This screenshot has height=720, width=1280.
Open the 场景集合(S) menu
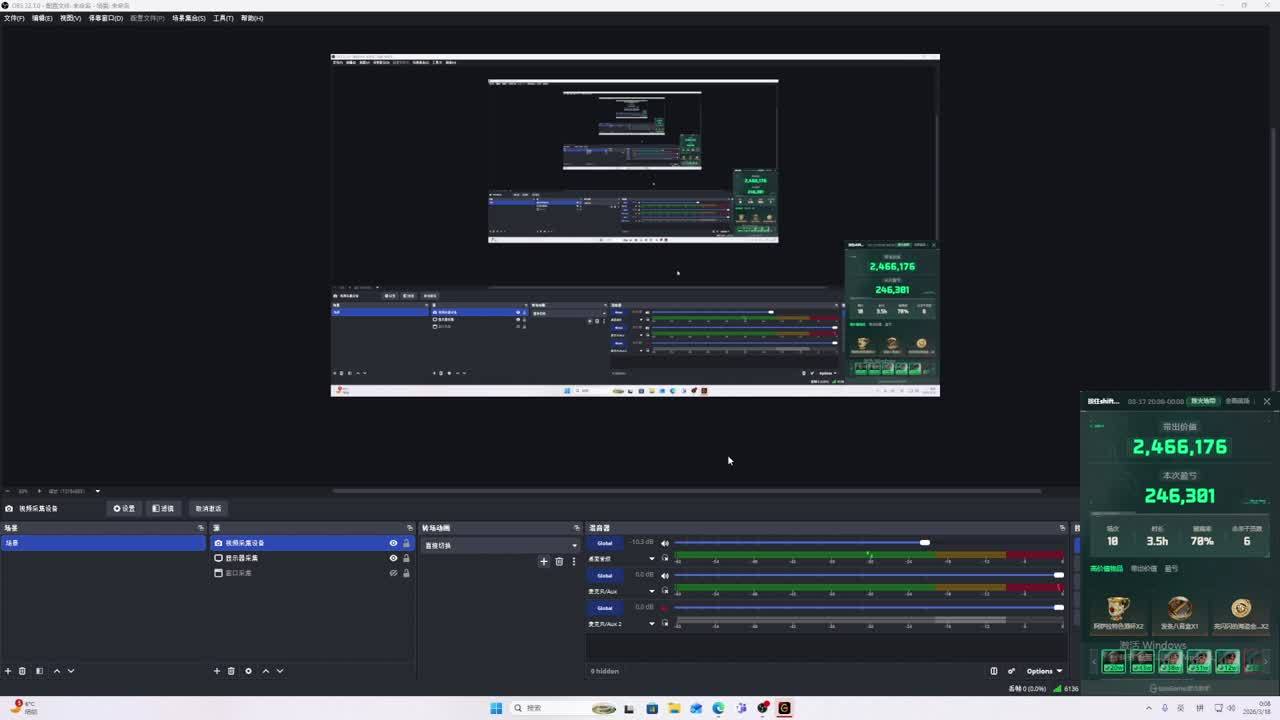(188, 18)
